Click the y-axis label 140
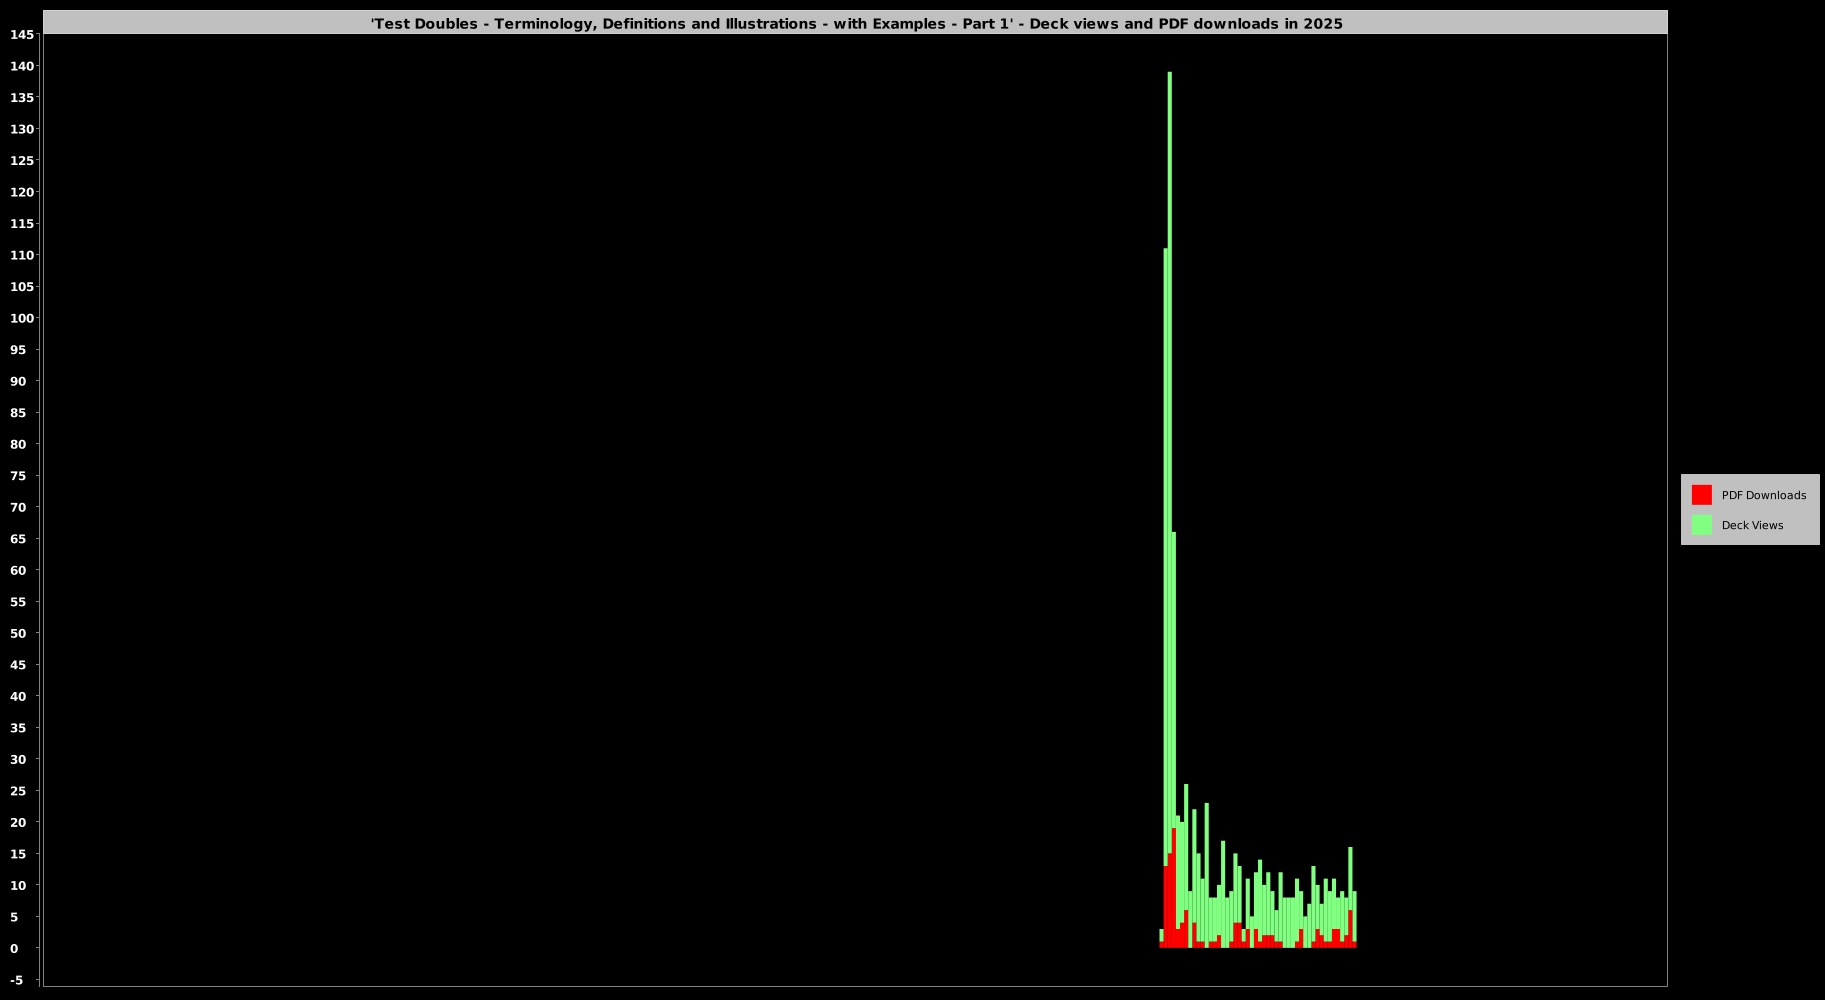The width and height of the screenshot is (1825, 1000). [22, 66]
